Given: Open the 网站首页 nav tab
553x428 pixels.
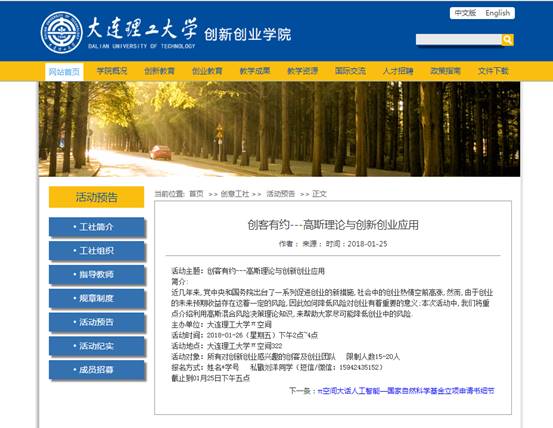Looking at the screenshot, I should click(x=64, y=72).
